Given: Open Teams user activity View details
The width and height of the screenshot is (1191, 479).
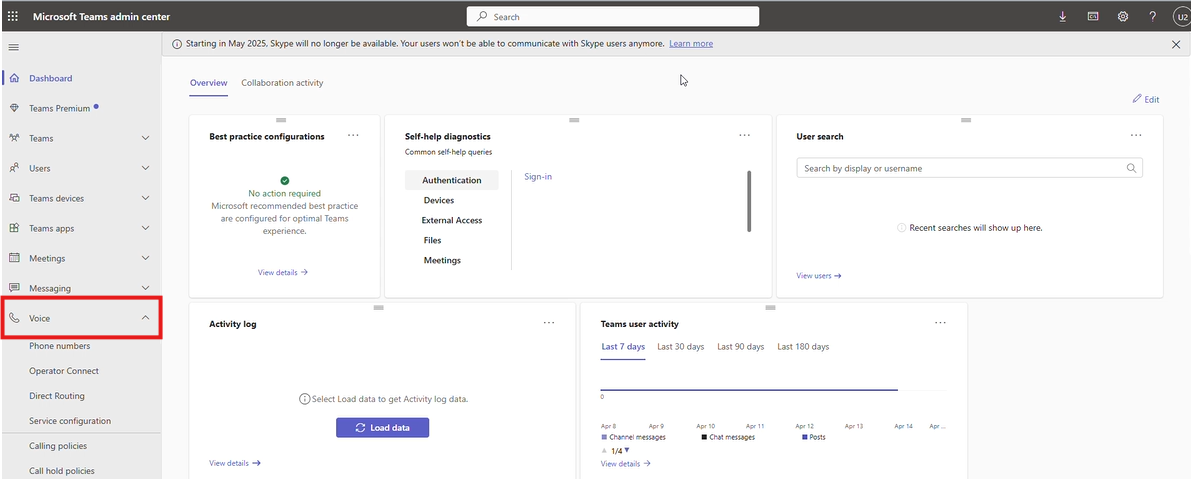Looking at the screenshot, I should pos(625,463).
